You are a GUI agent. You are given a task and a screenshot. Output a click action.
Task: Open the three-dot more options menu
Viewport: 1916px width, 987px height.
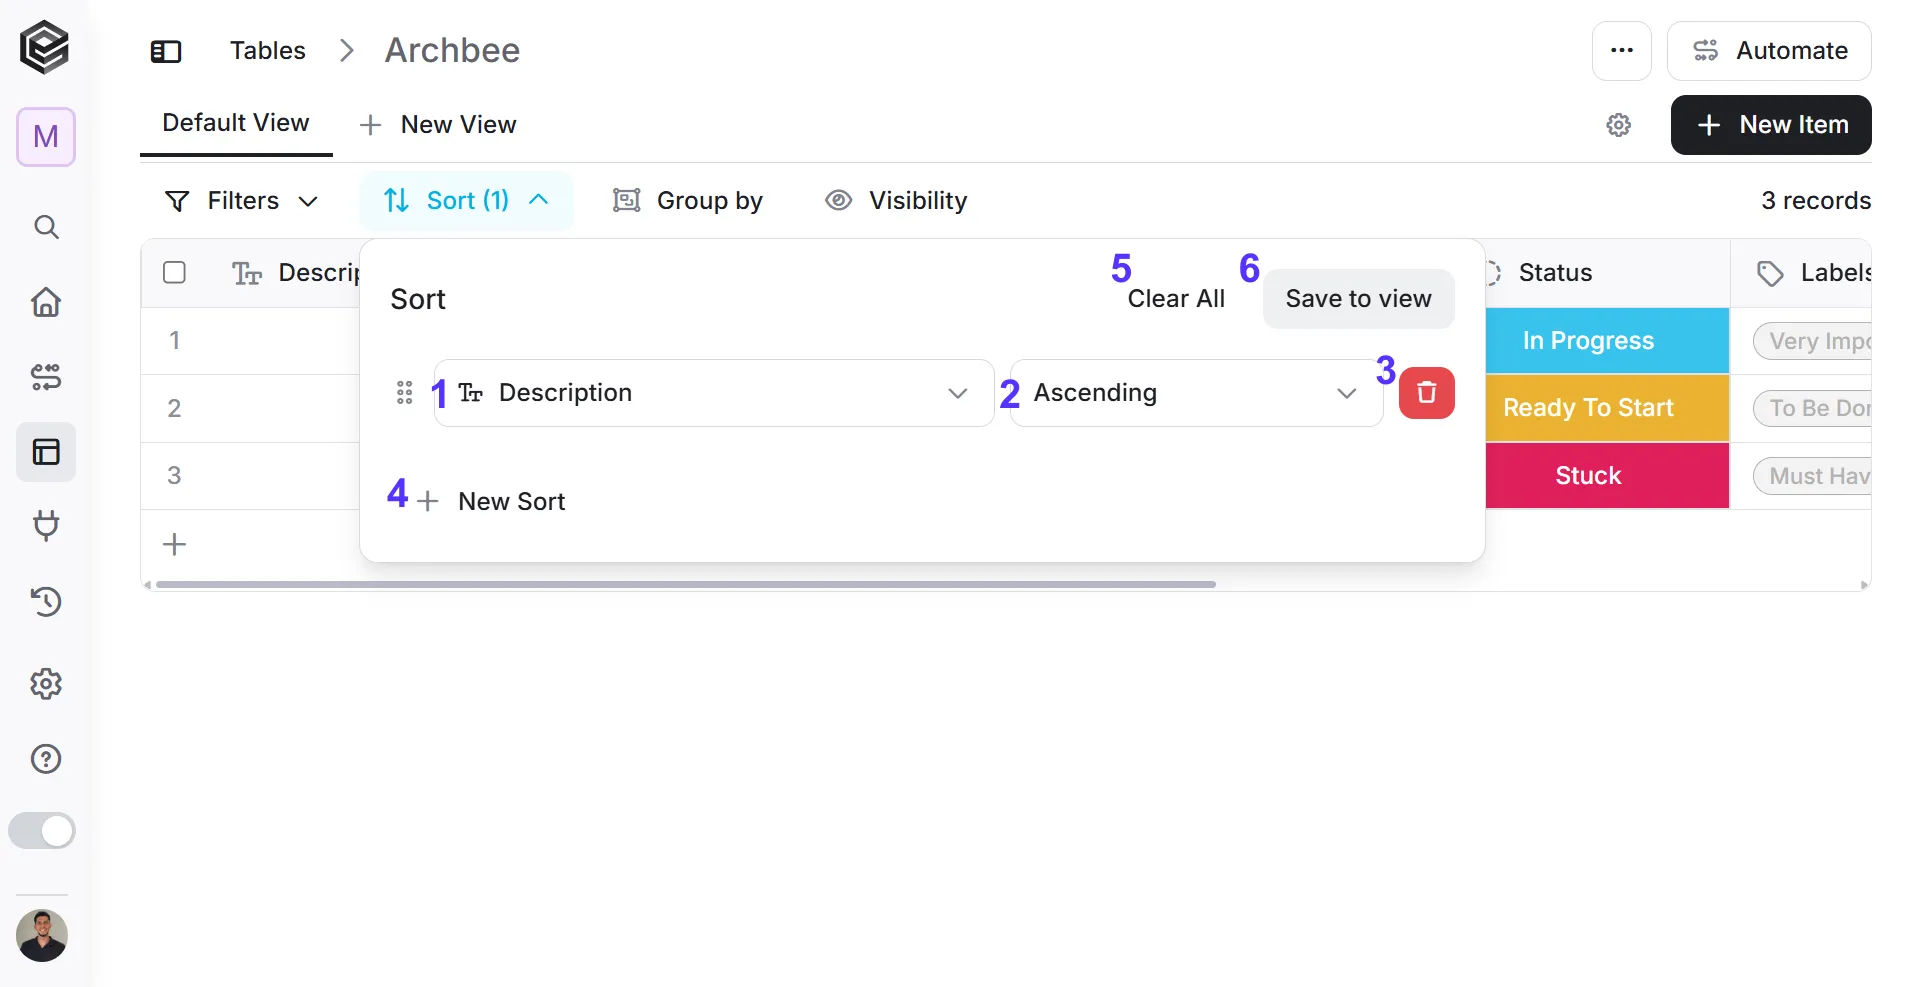click(x=1622, y=51)
